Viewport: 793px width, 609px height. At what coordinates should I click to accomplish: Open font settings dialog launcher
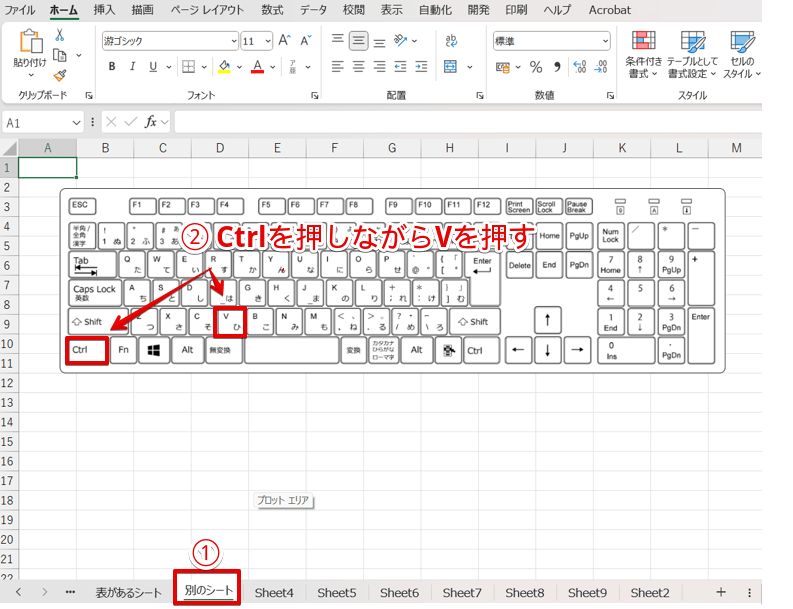click(x=315, y=96)
